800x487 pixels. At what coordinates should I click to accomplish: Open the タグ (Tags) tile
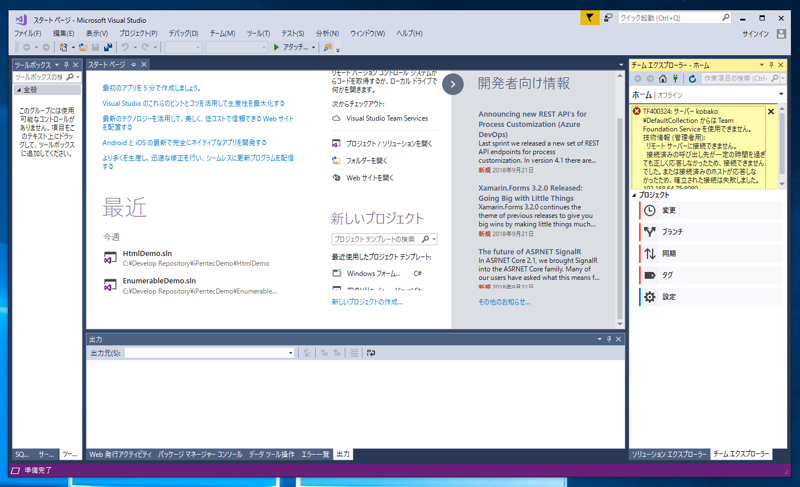coord(710,275)
